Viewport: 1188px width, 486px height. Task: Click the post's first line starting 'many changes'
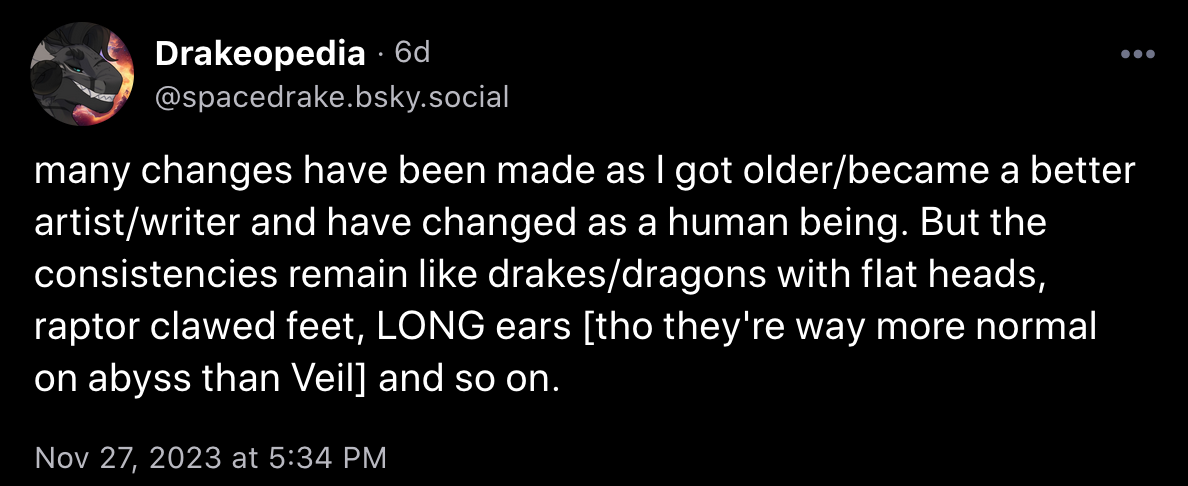[585, 172]
